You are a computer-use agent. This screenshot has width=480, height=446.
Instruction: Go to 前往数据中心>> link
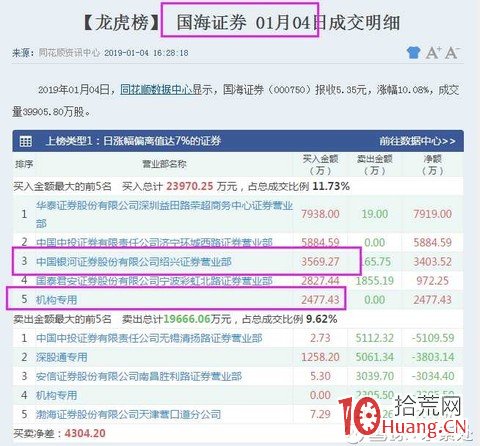417,141
